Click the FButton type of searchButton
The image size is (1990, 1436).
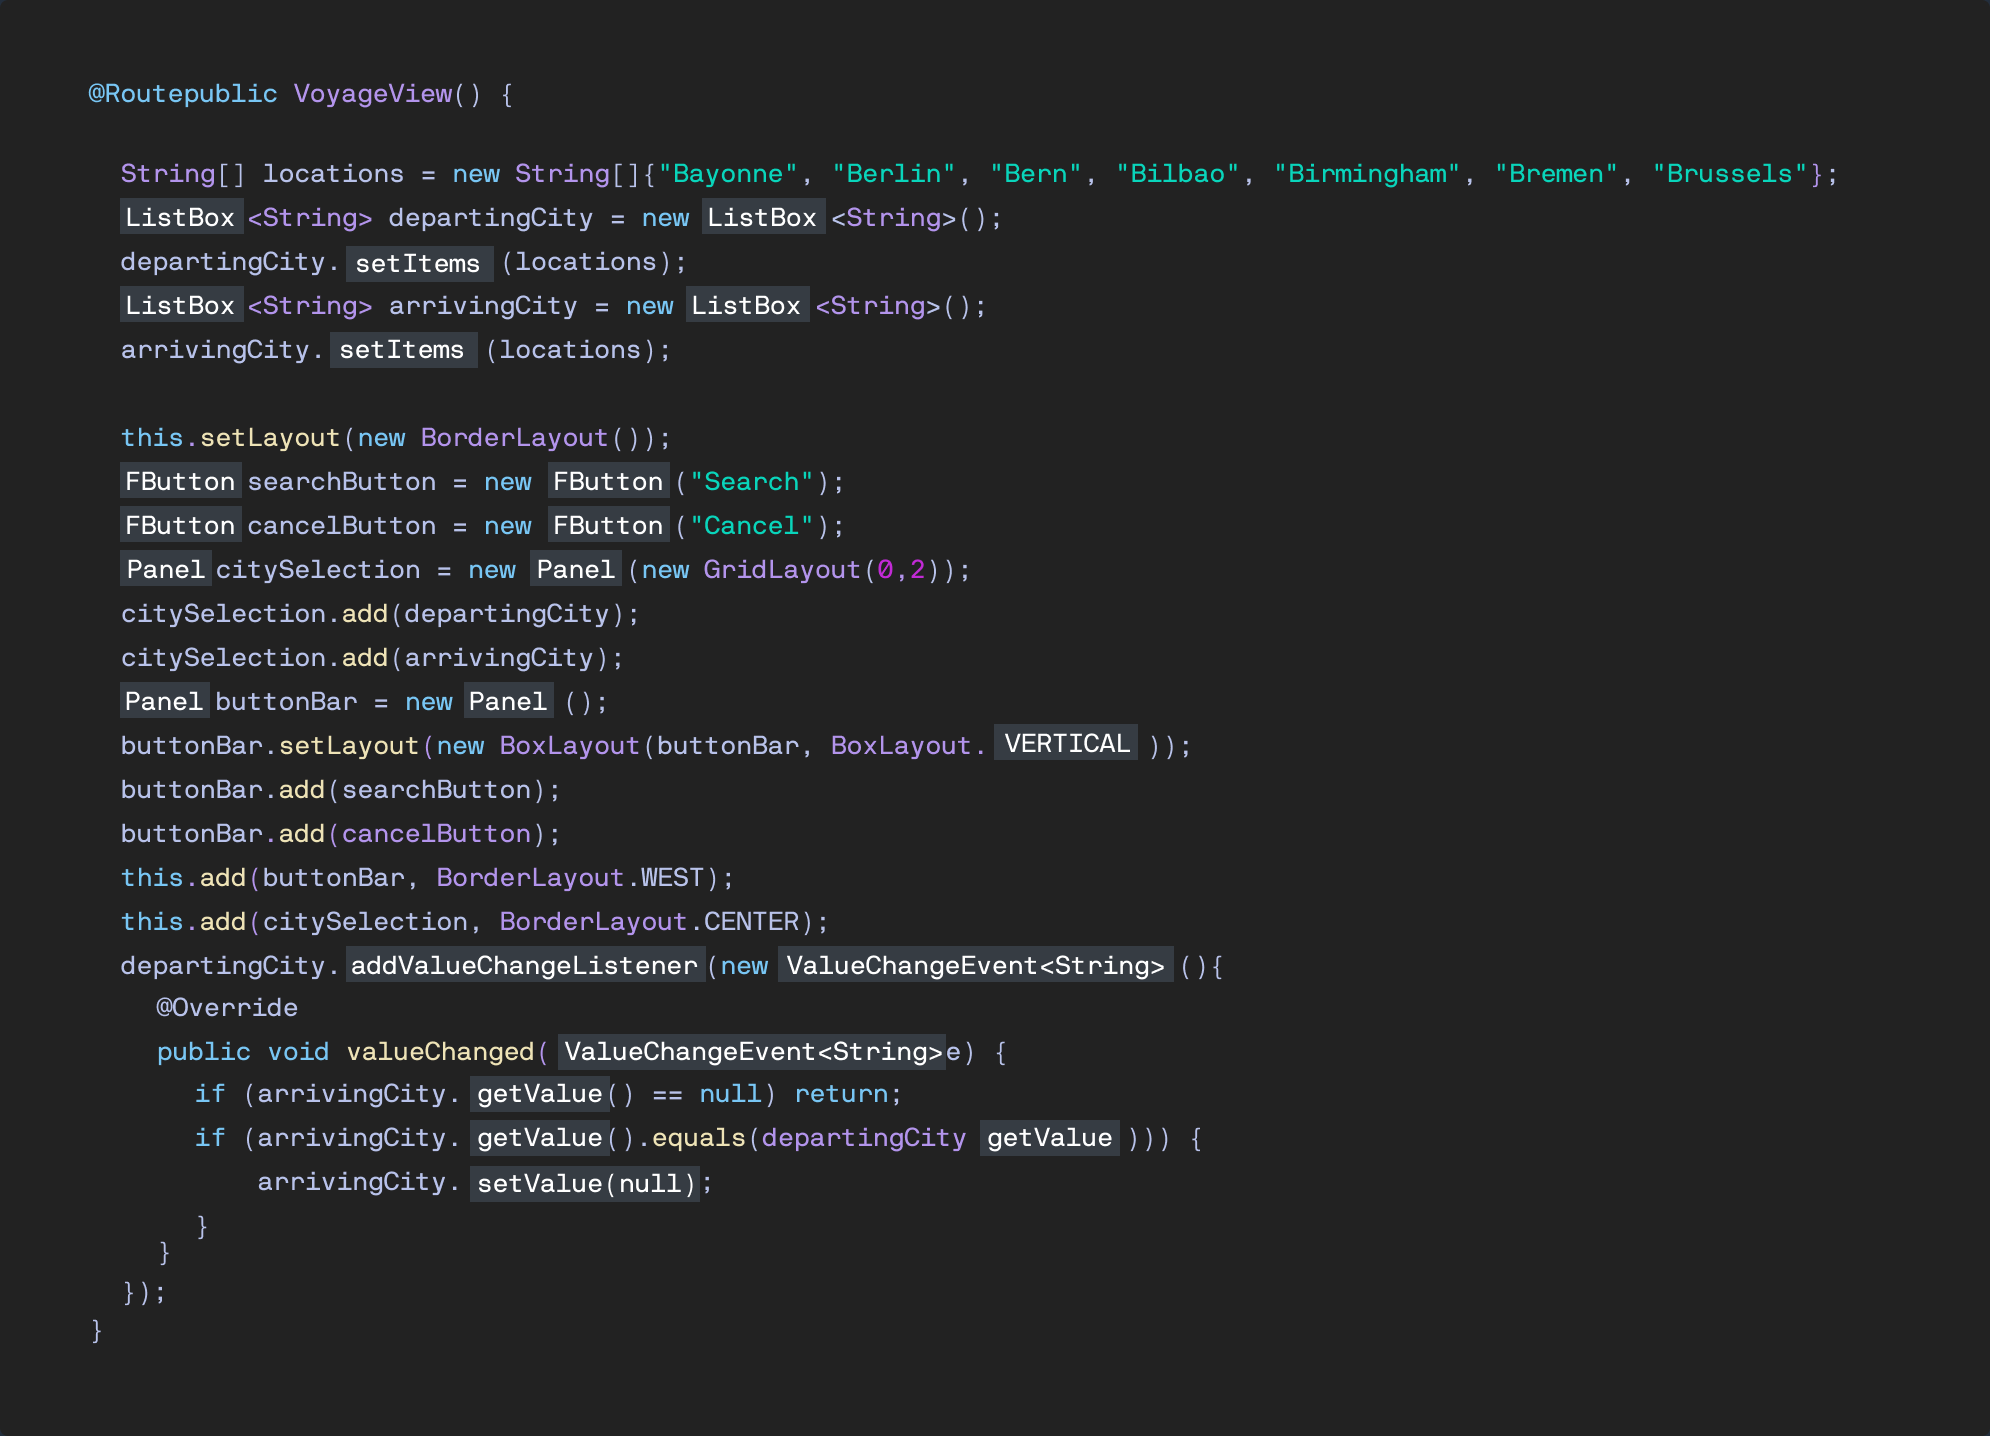(180, 481)
